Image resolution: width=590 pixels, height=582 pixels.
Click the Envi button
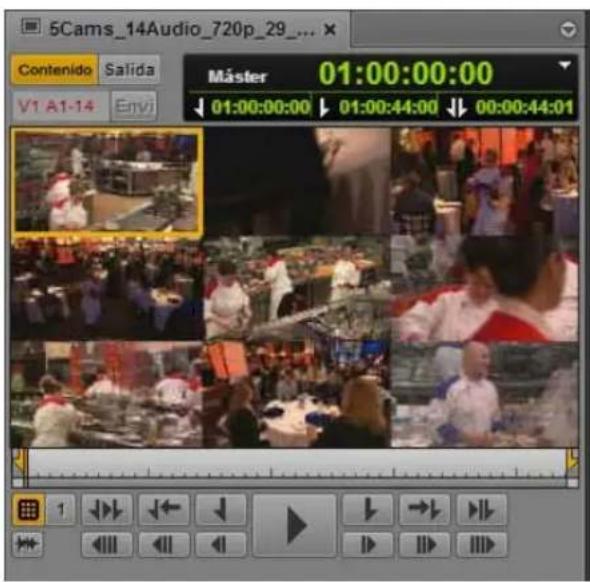[x=134, y=106]
